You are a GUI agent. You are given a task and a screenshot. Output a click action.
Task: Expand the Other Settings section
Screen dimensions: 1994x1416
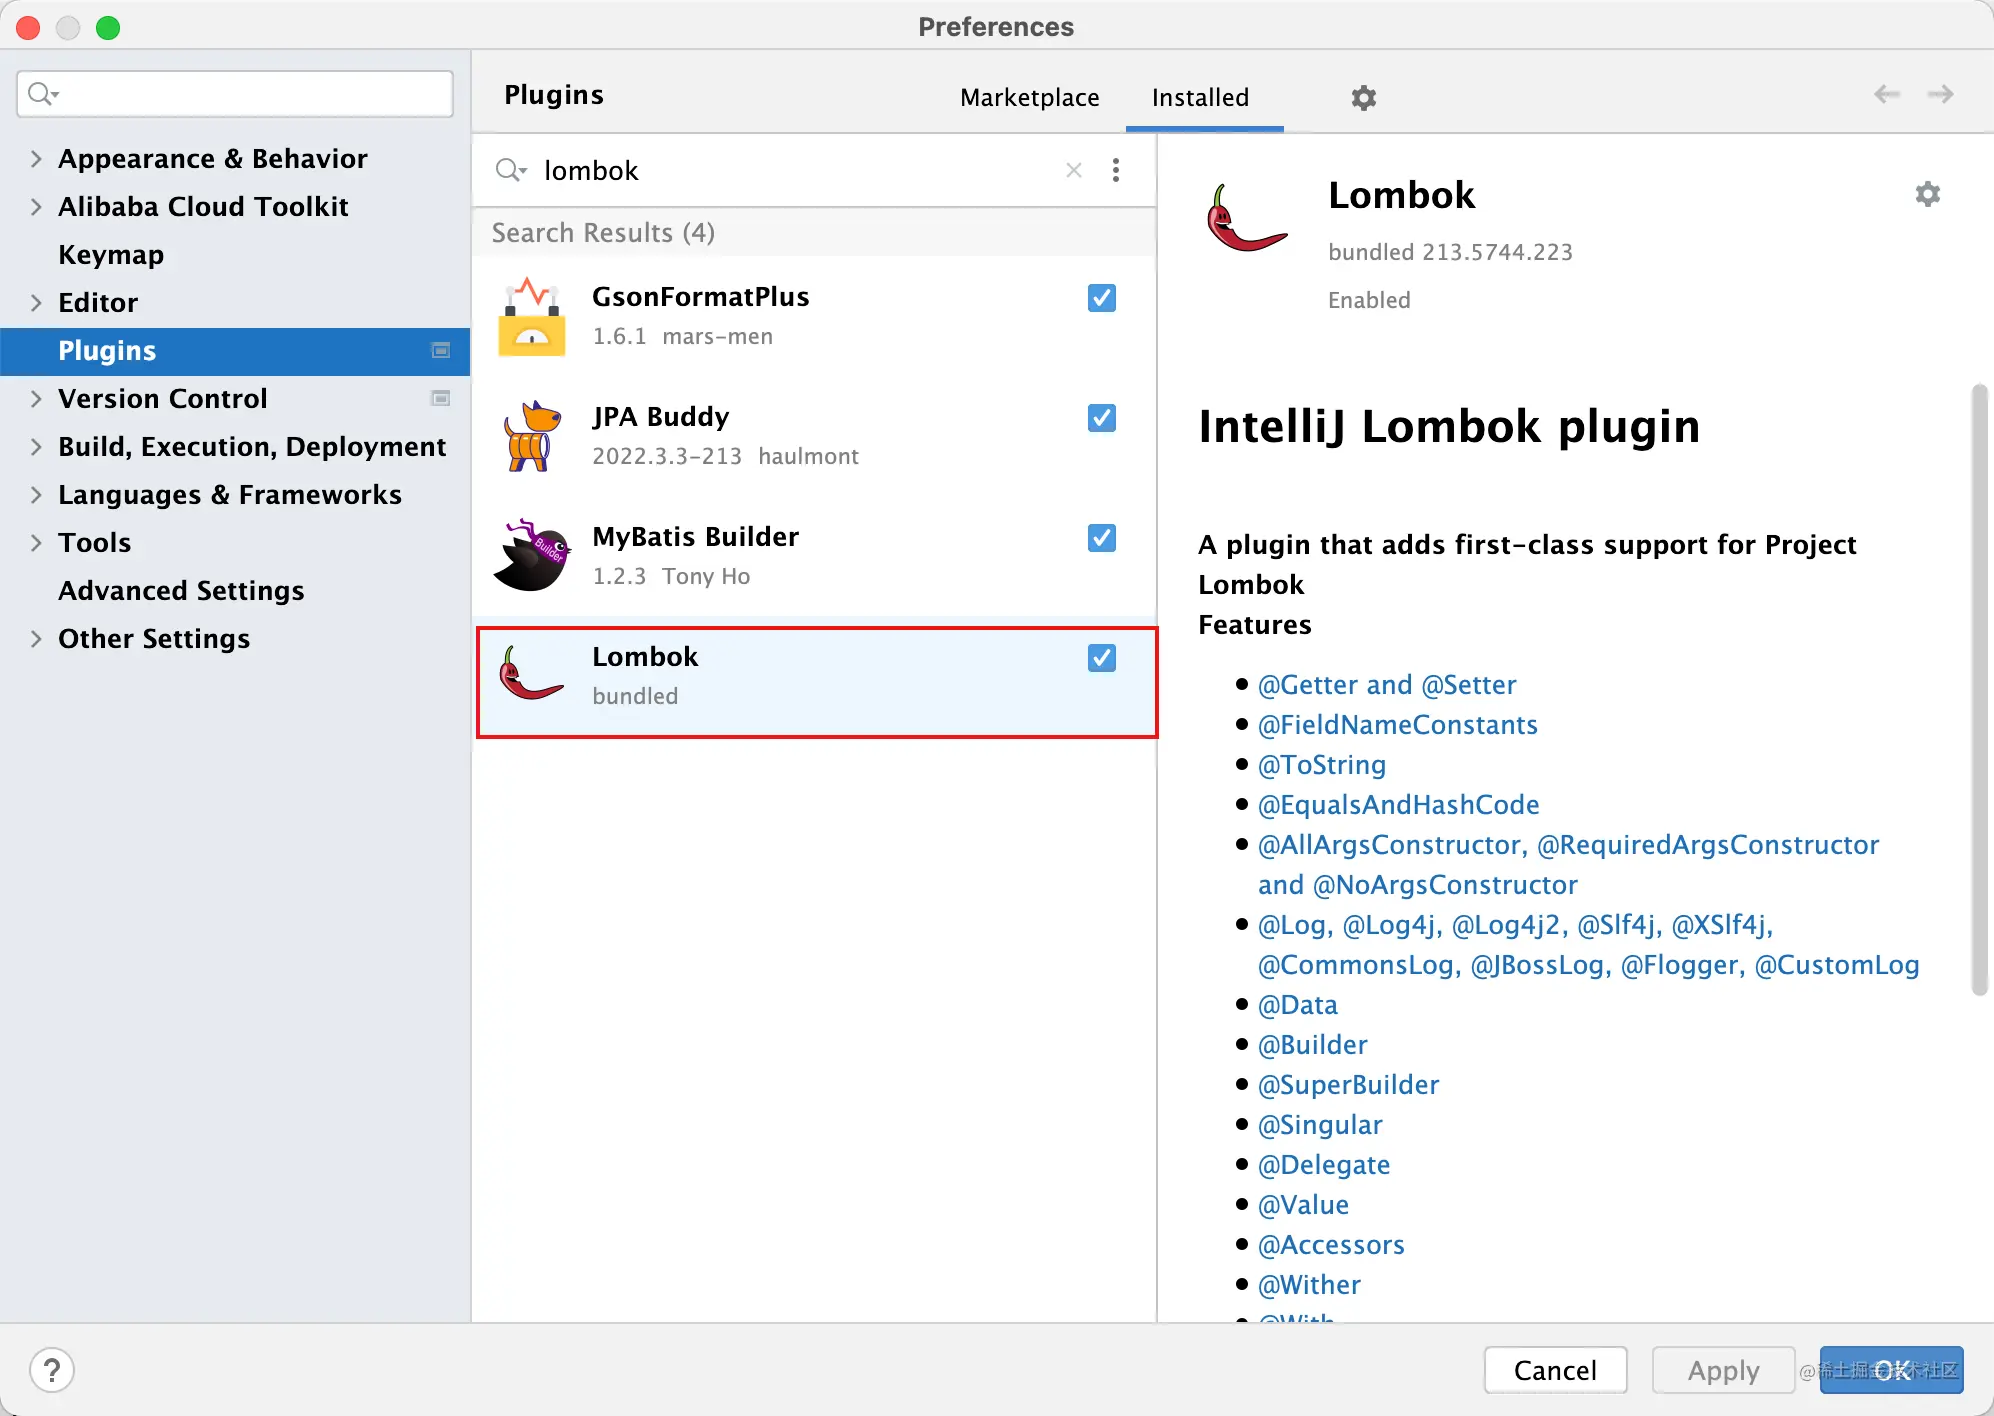[x=36, y=638]
